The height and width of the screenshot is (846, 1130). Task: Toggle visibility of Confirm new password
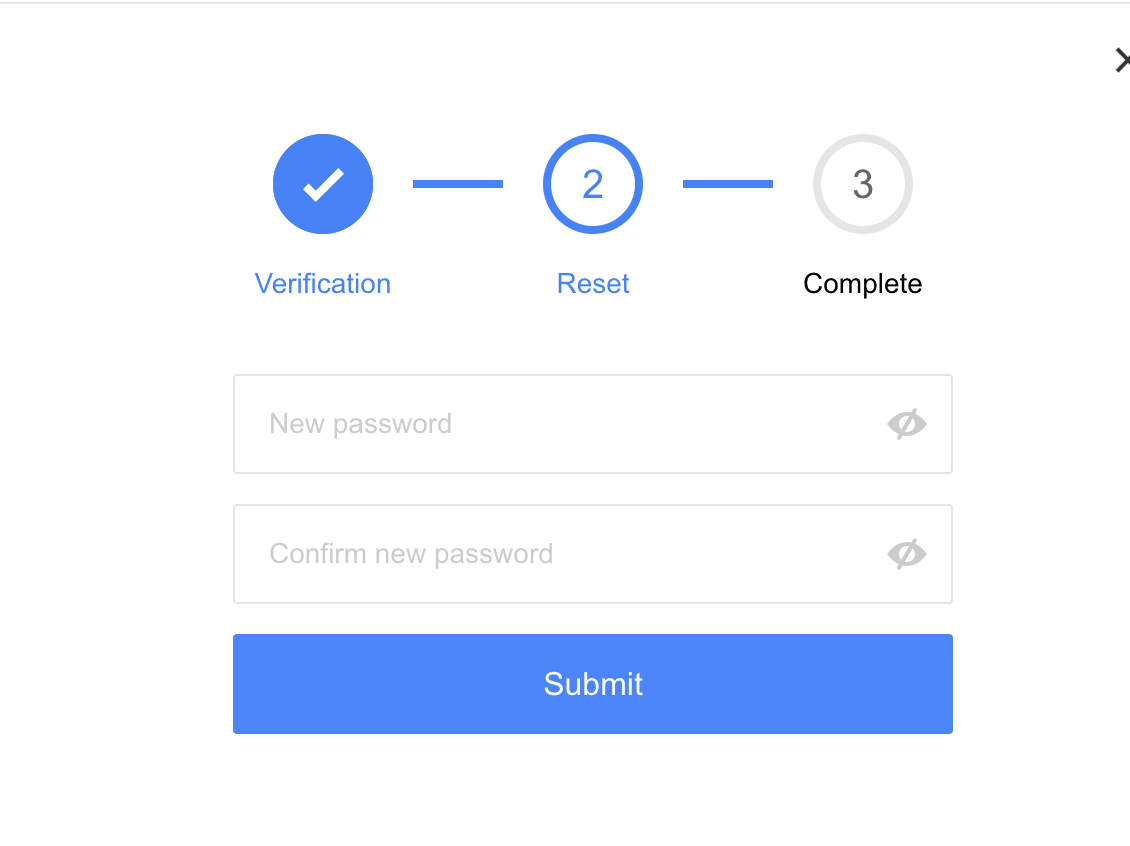coord(907,553)
